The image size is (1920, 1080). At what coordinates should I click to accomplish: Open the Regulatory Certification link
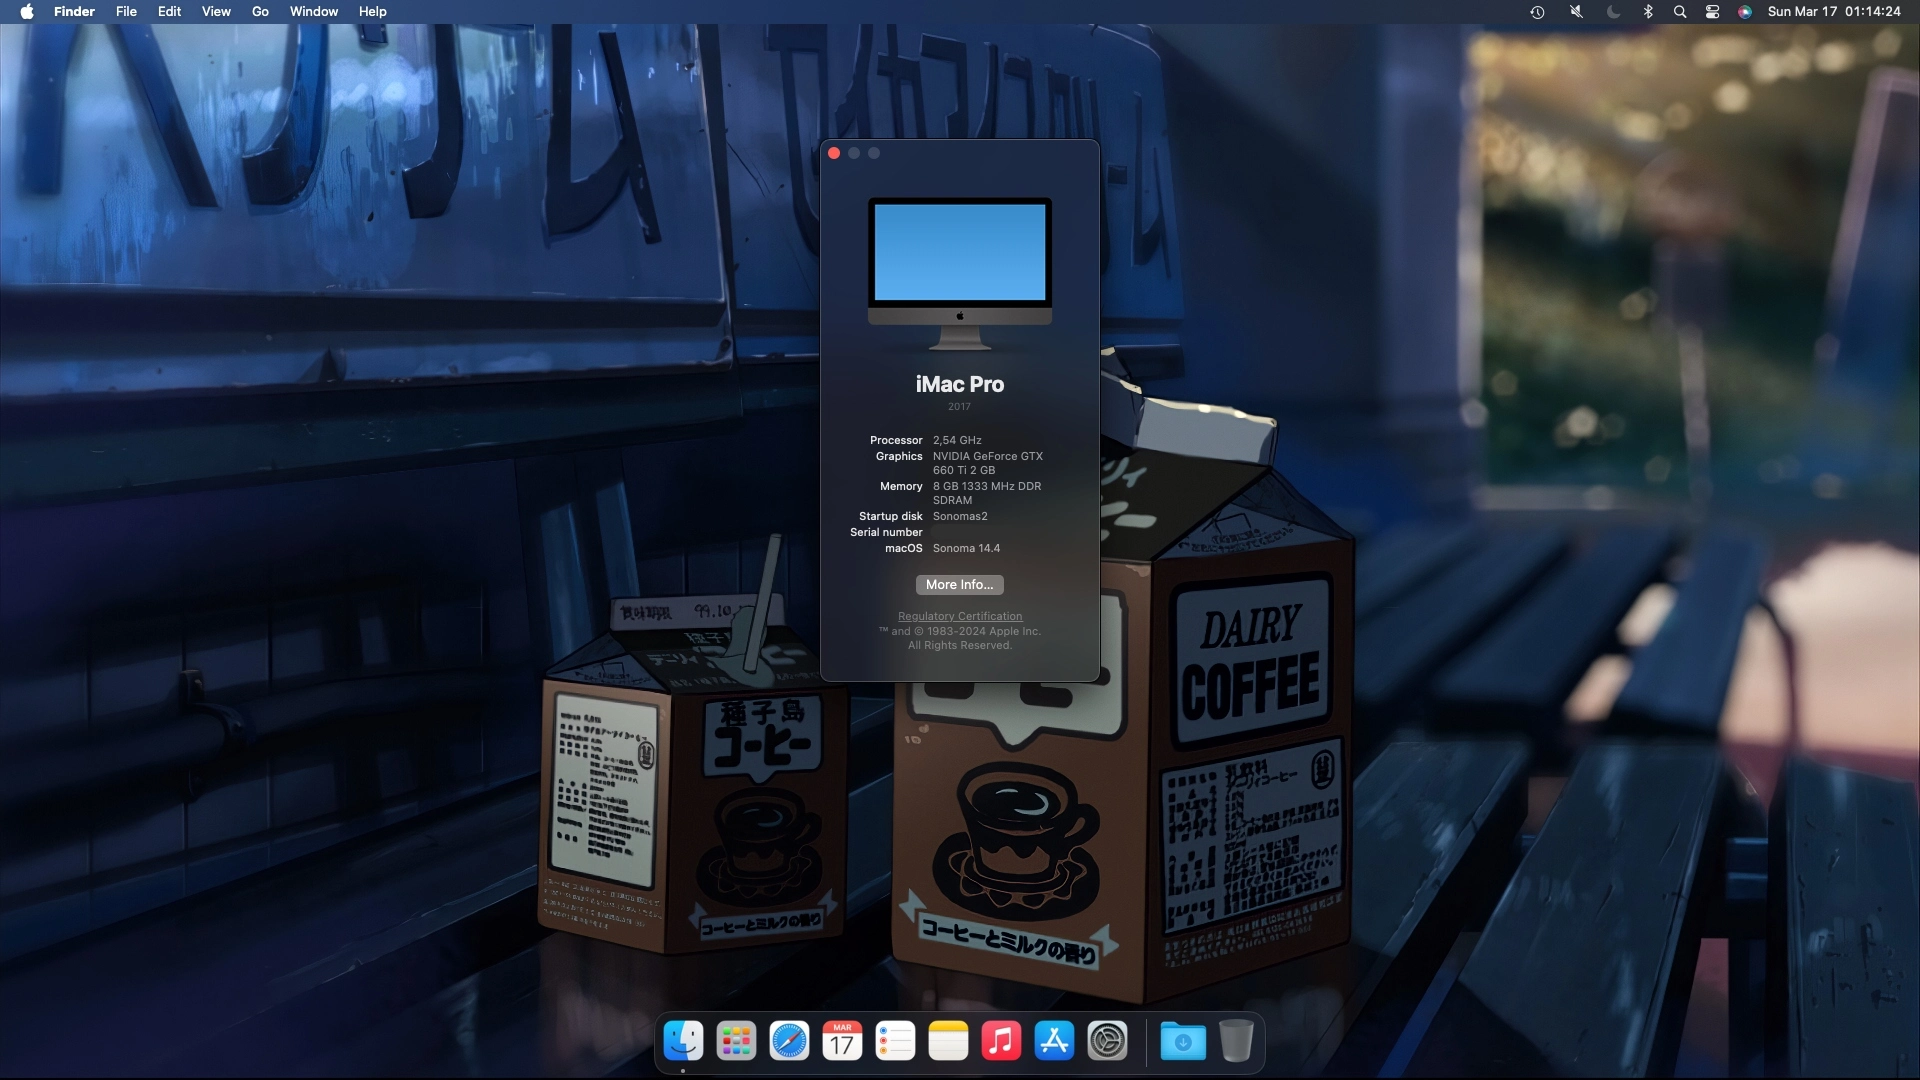pos(960,616)
